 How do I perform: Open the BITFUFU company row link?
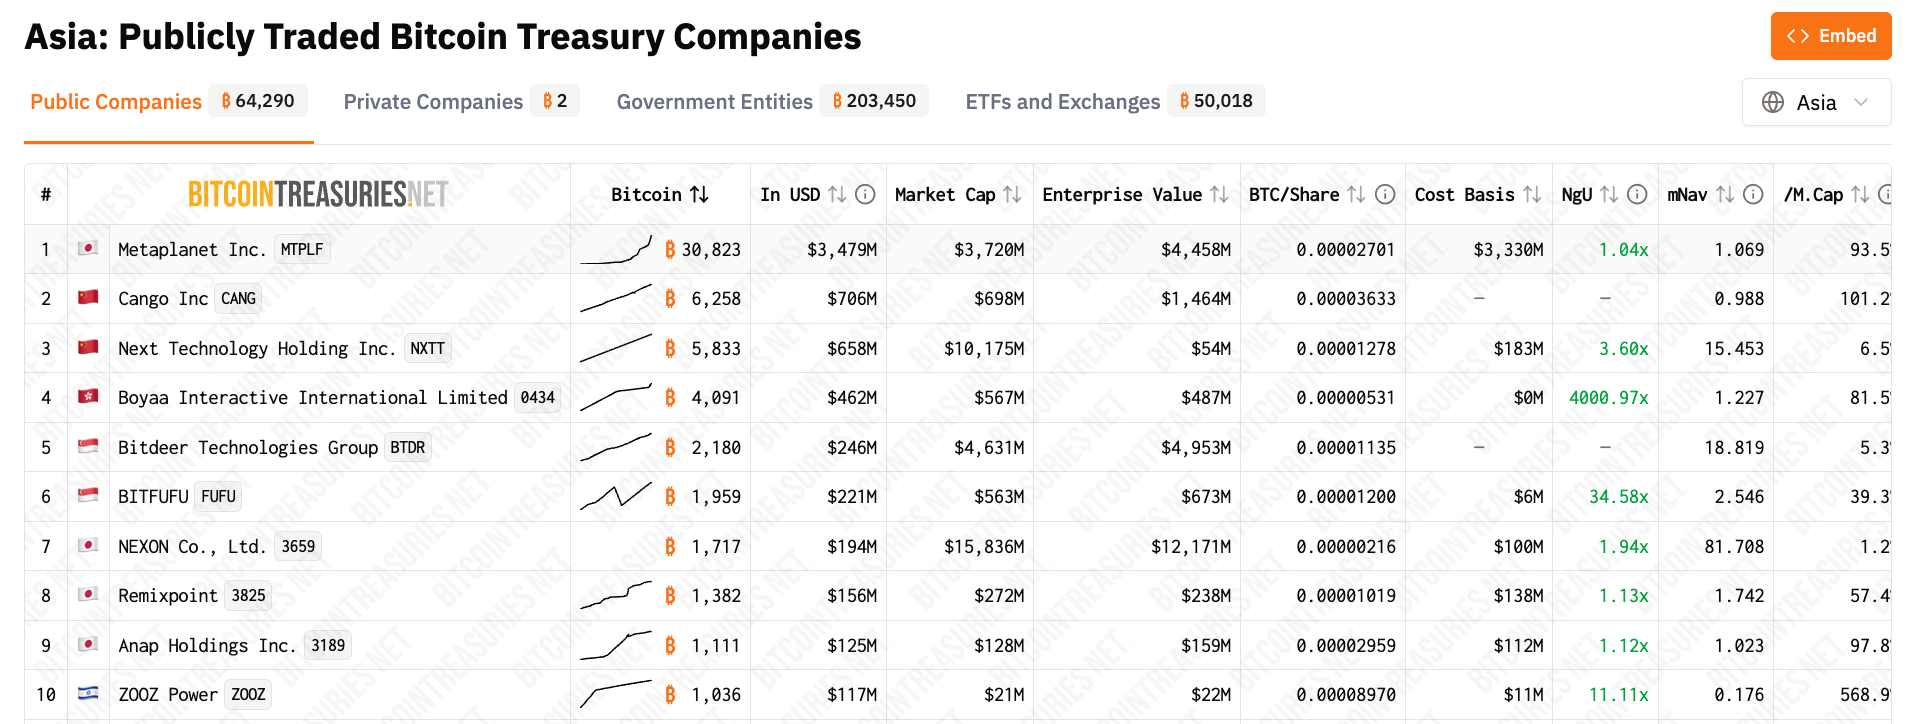[x=153, y=496]
